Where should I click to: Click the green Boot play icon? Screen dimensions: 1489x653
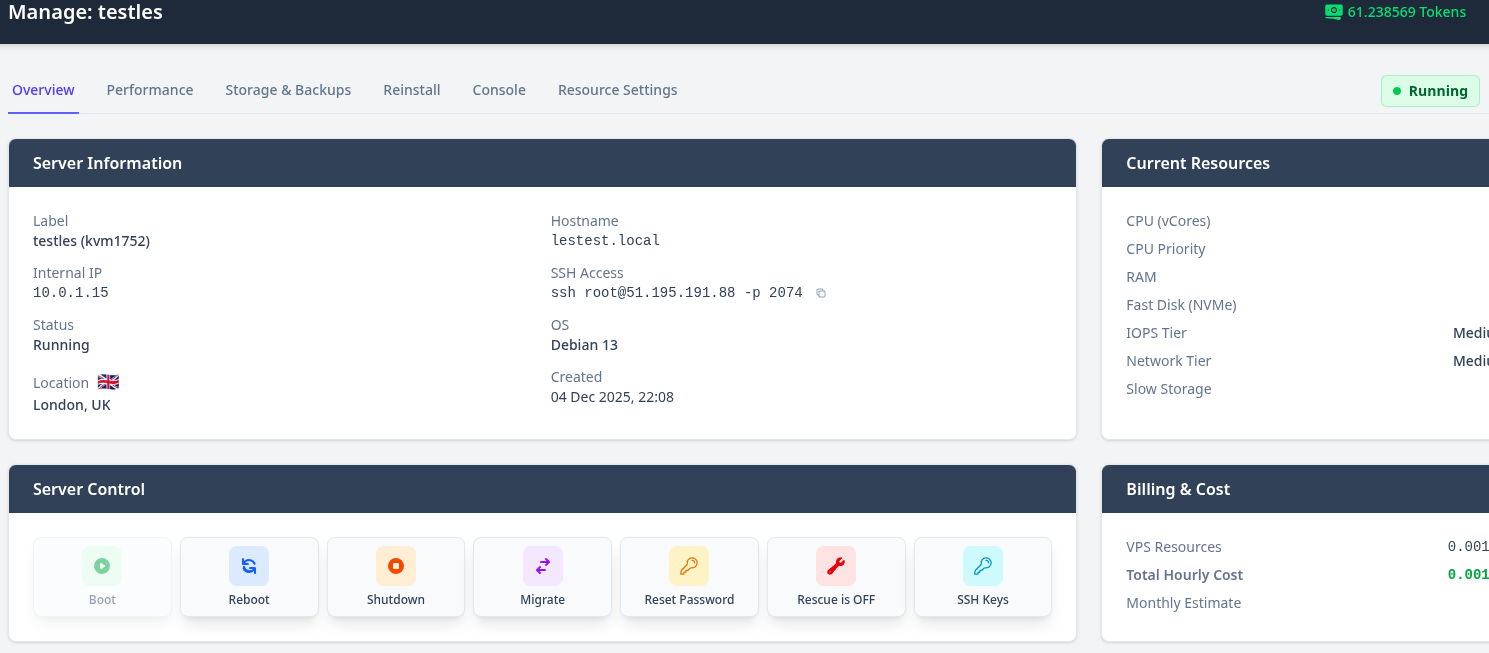(102, 566)
